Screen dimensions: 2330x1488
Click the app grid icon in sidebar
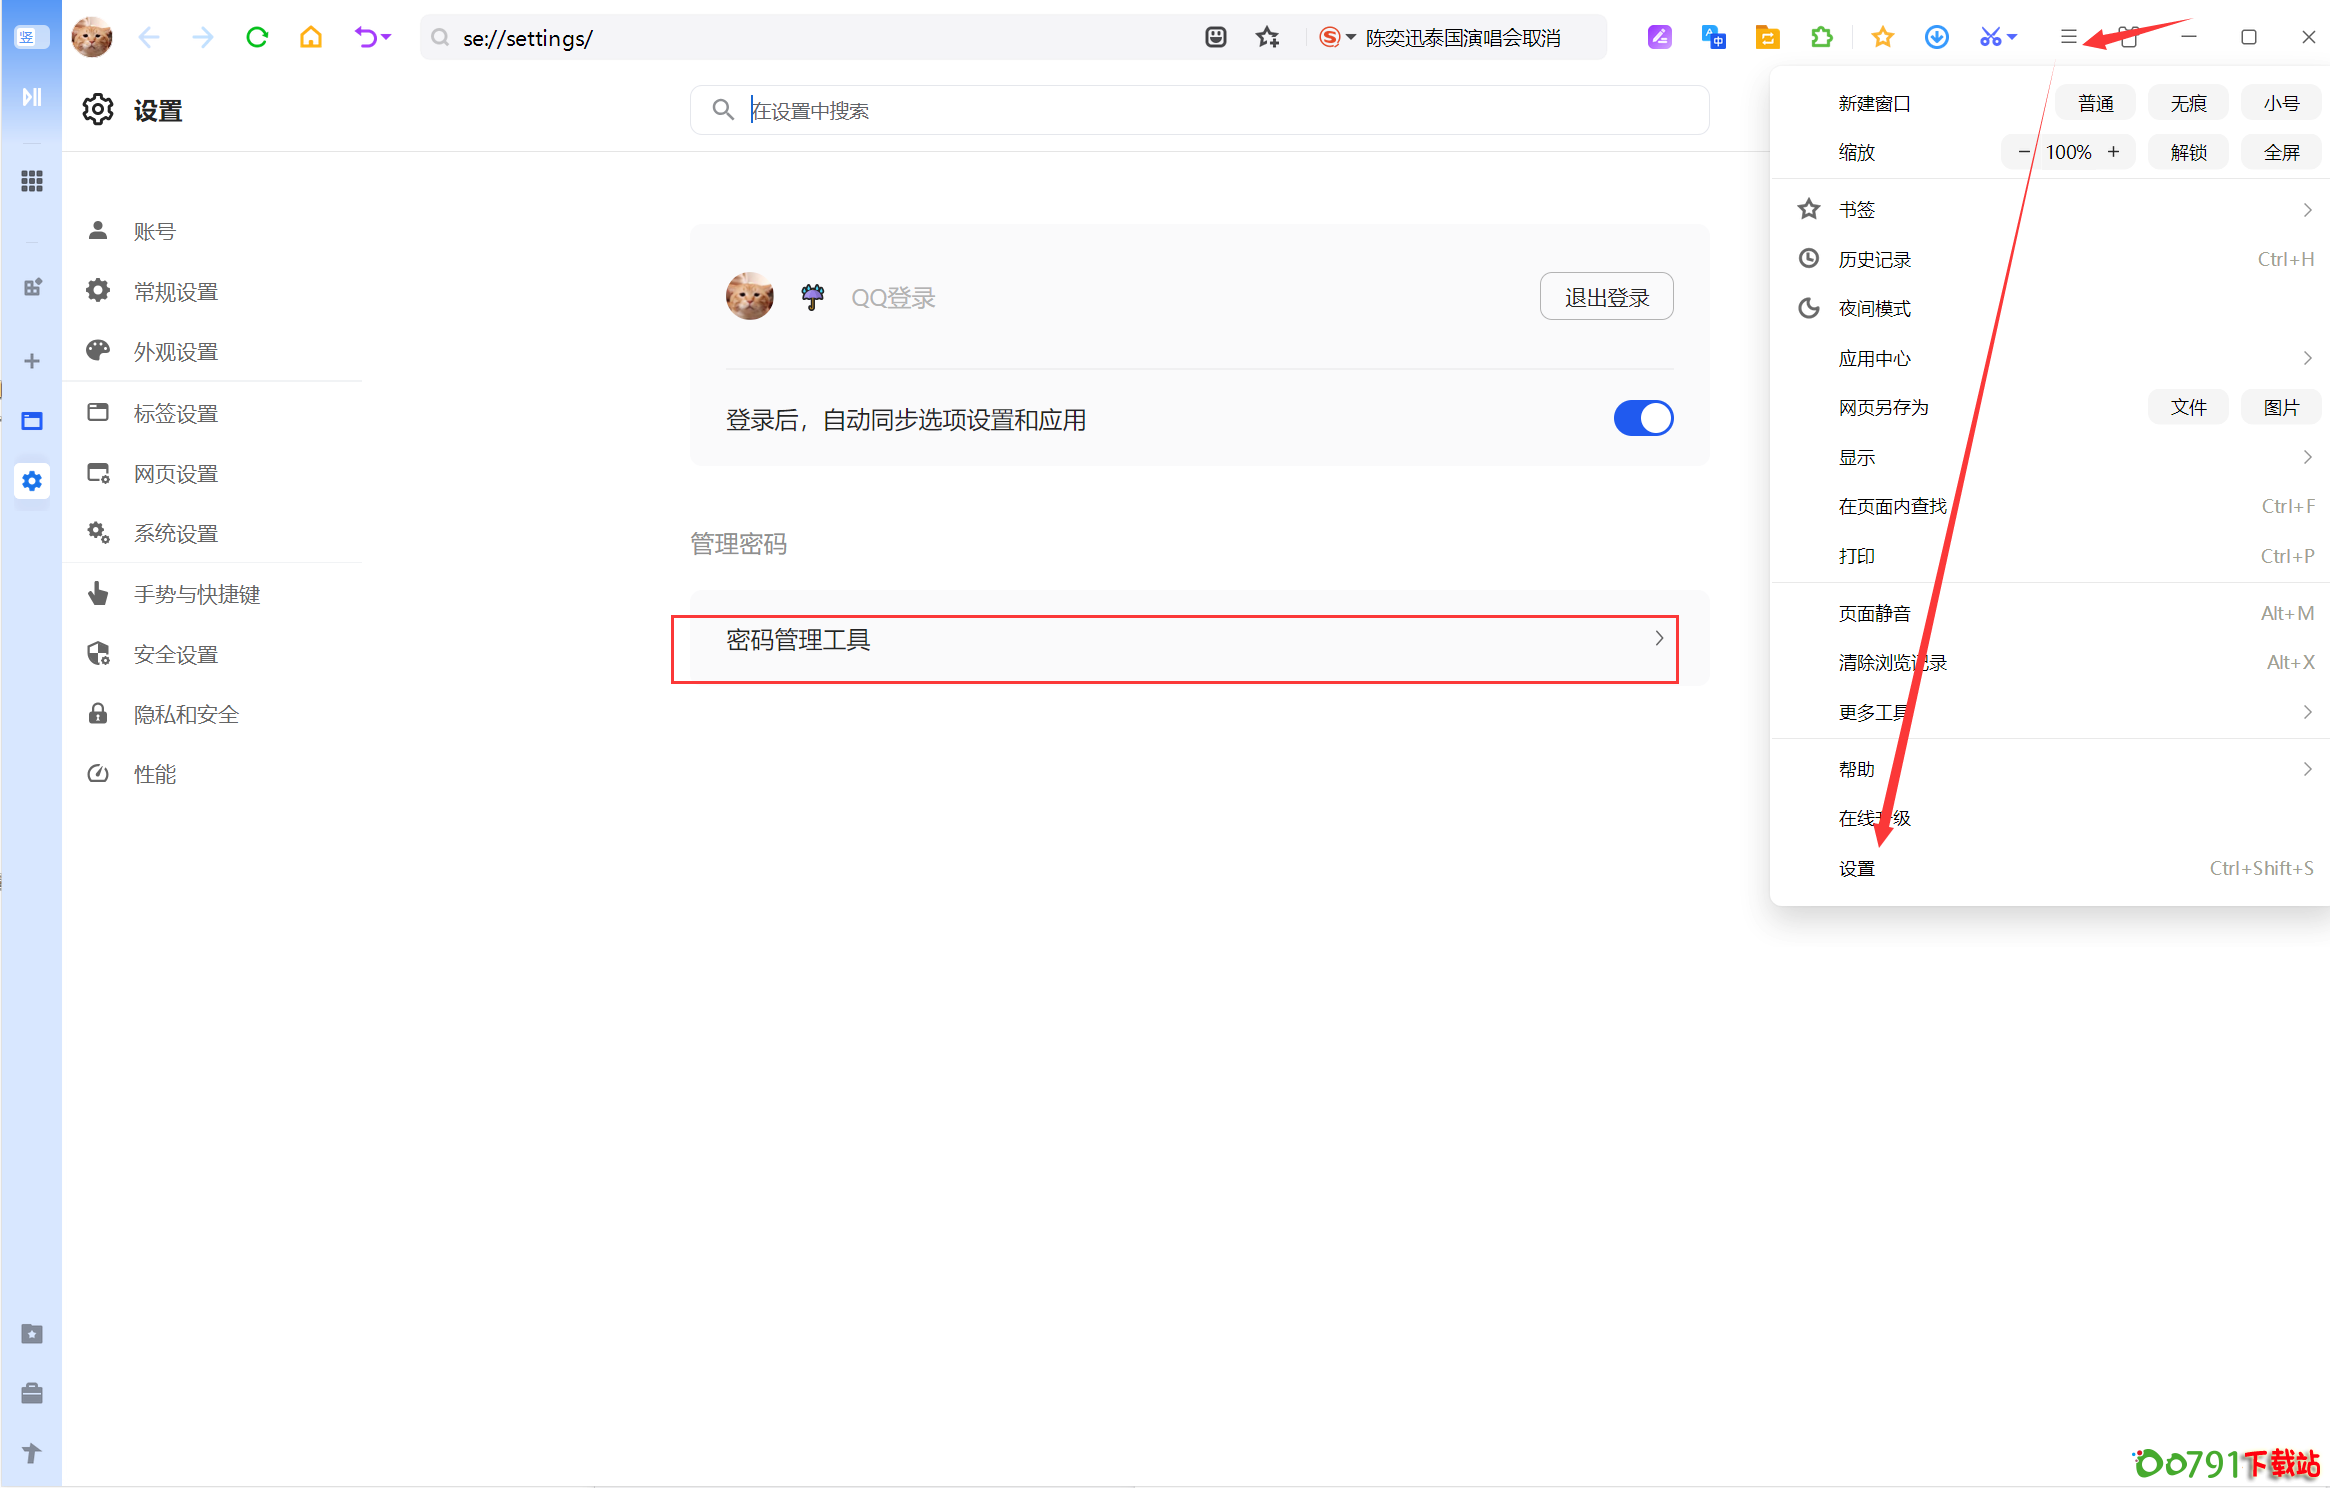32,181
